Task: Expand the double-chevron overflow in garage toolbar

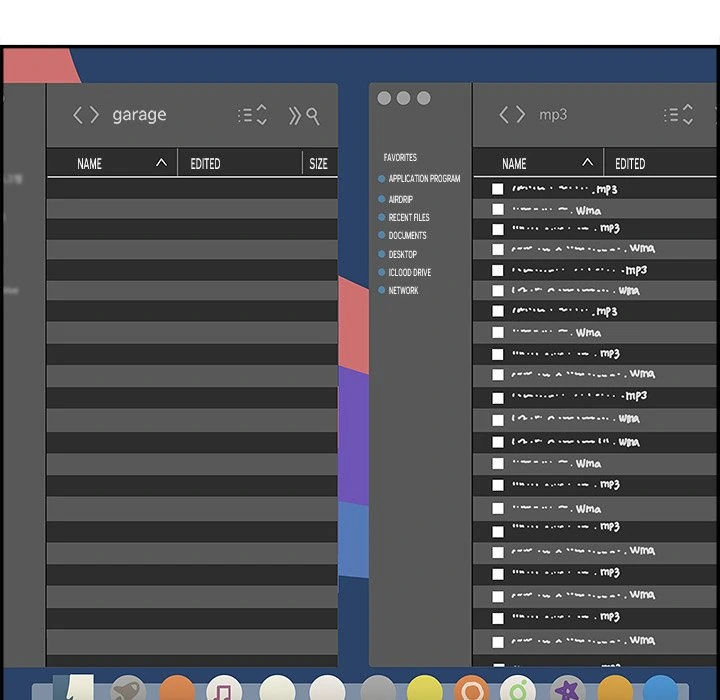Action: coord(294,116)
